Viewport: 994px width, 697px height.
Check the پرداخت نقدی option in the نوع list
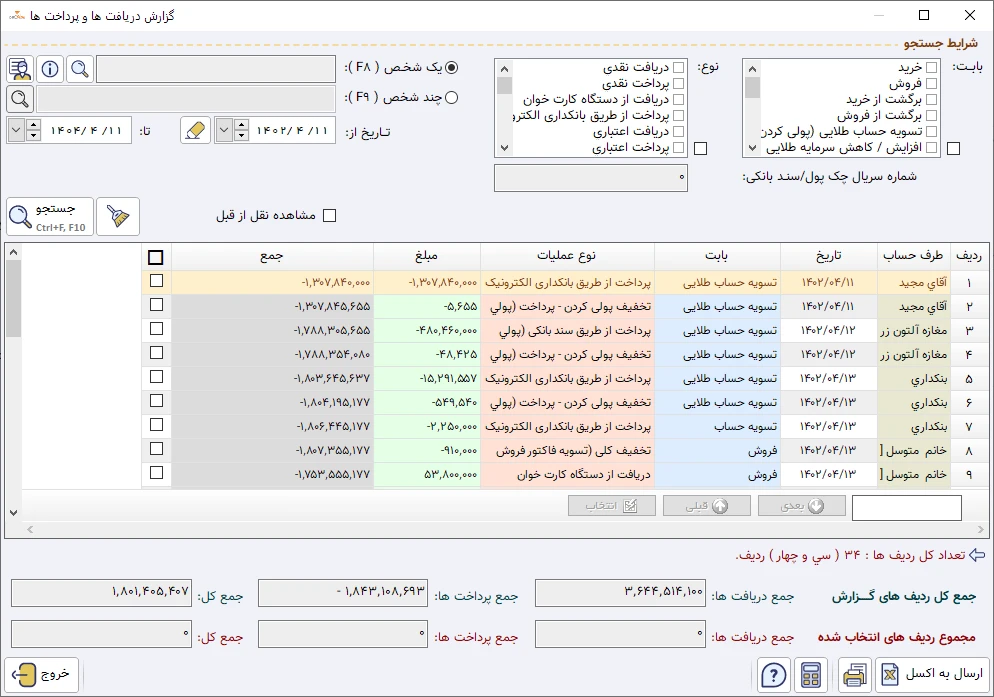click(678, 83)
